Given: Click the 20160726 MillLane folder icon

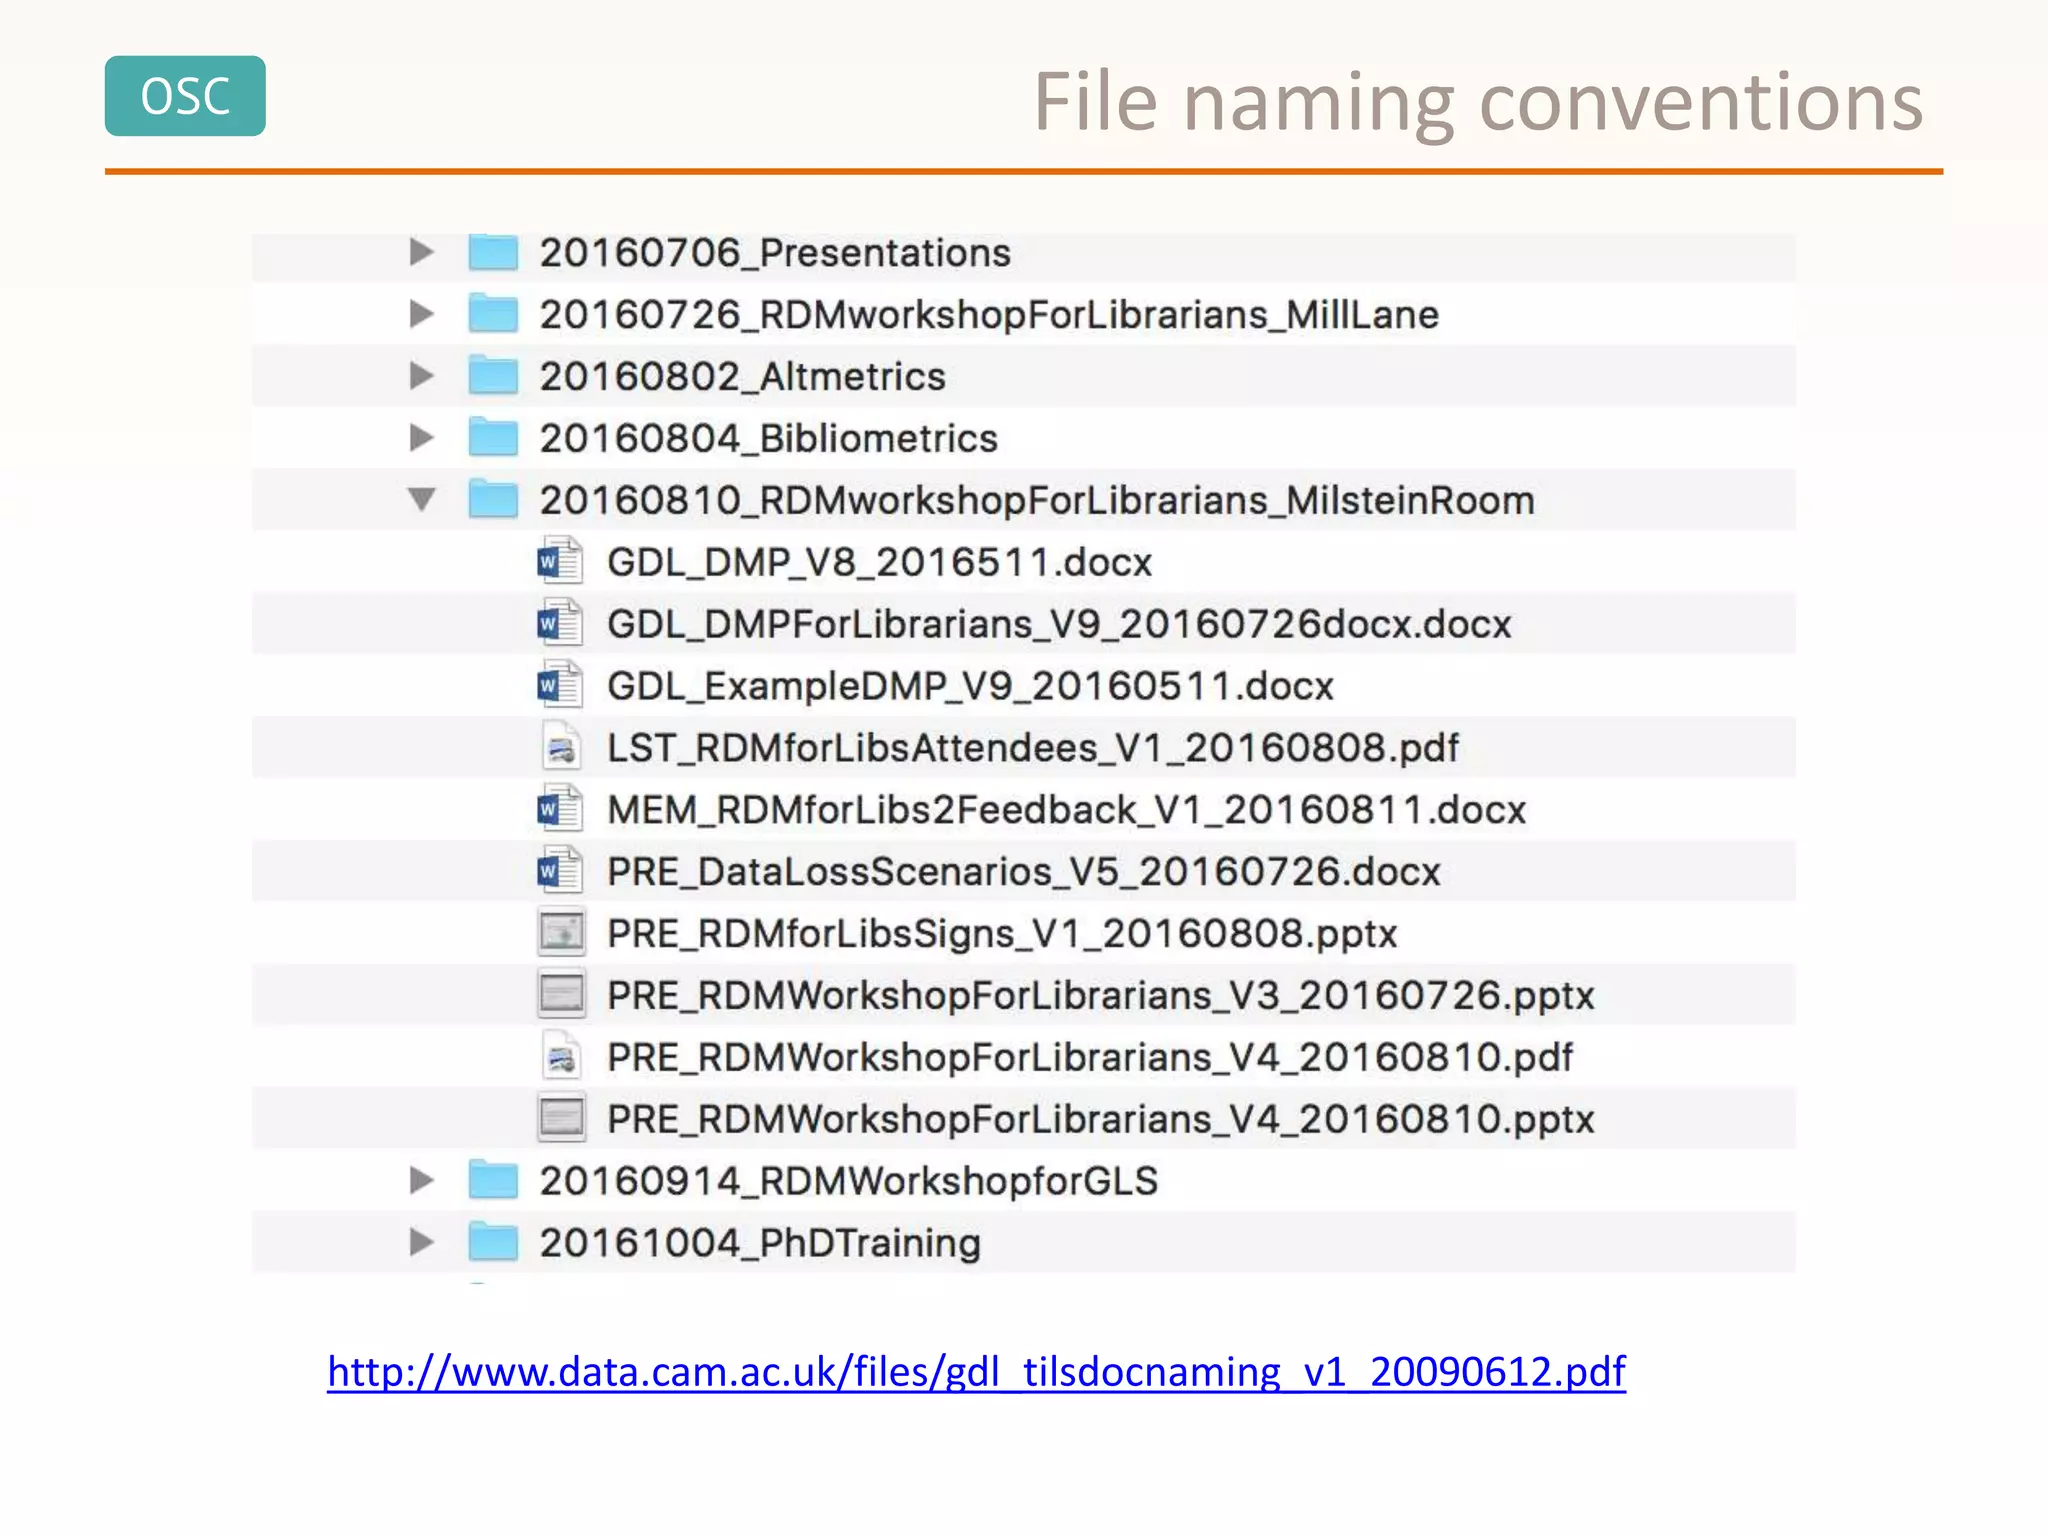Looking at the screenshot, I should (x=493, y=314).
